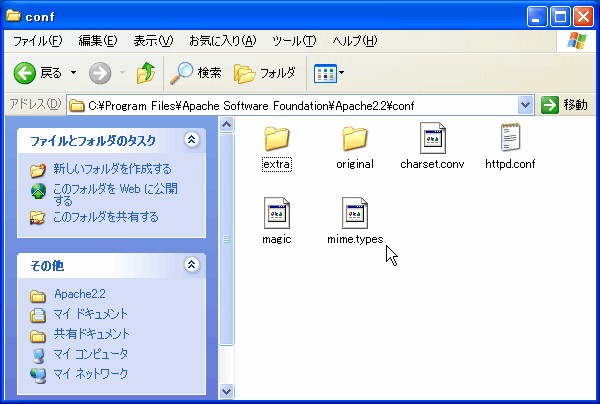This screenshot has width=600, height=404.
Task: Maximize the conf window
Action: pos(560,17)
